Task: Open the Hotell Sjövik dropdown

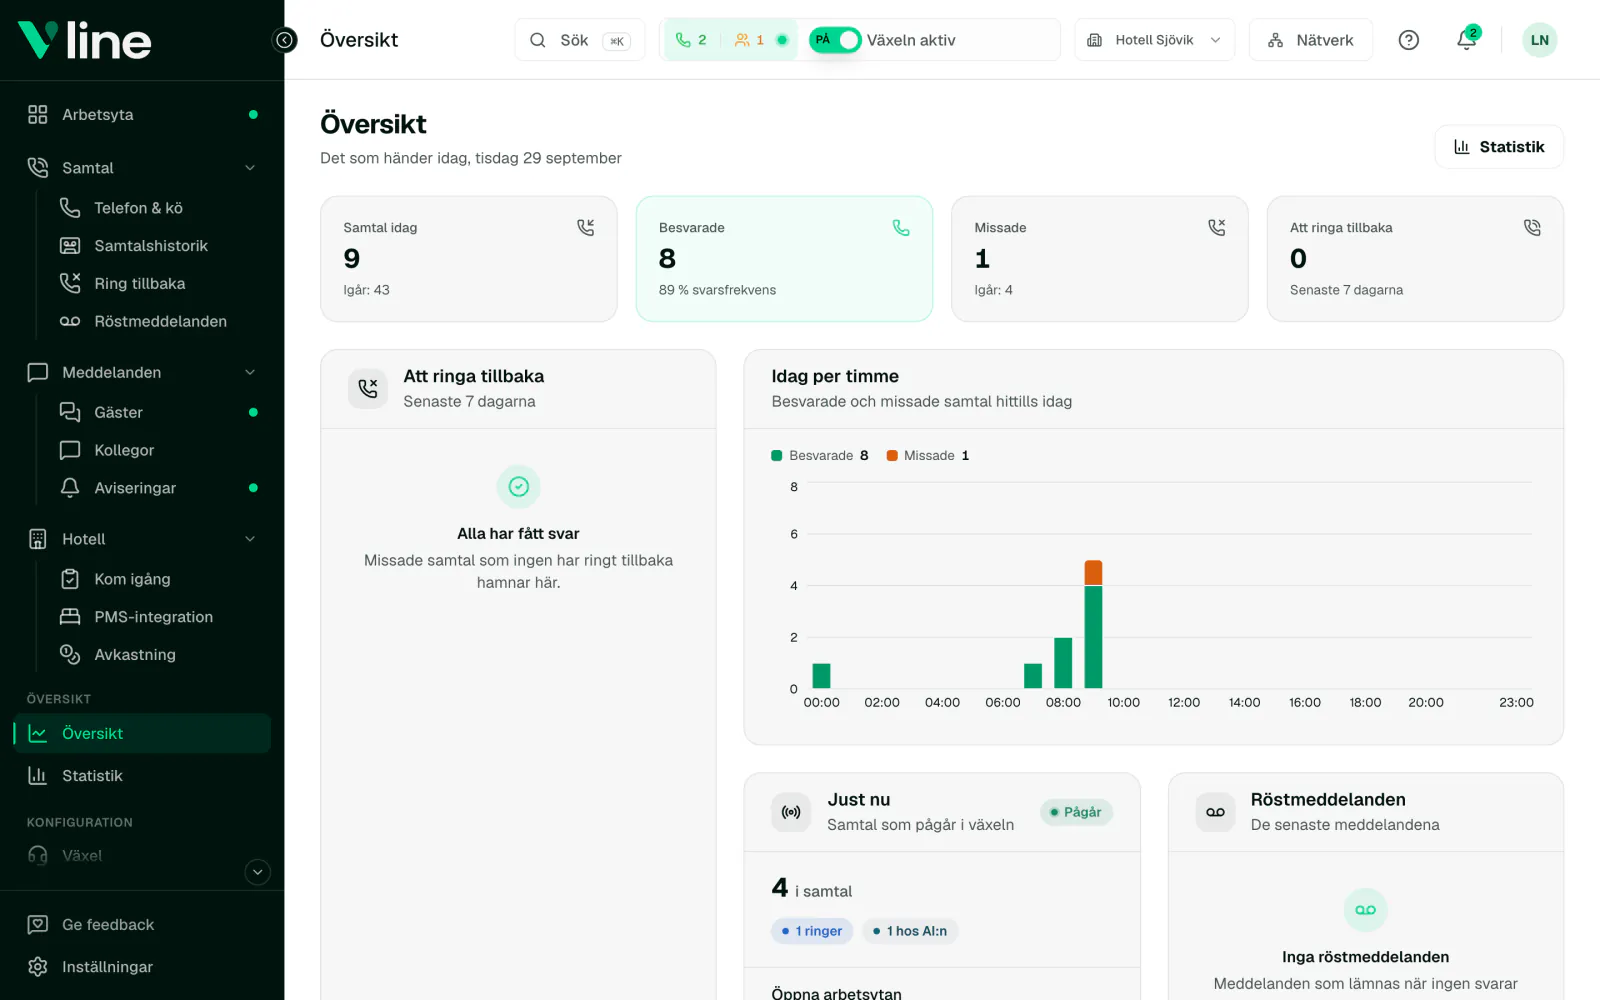Action: pos(1154,40)
